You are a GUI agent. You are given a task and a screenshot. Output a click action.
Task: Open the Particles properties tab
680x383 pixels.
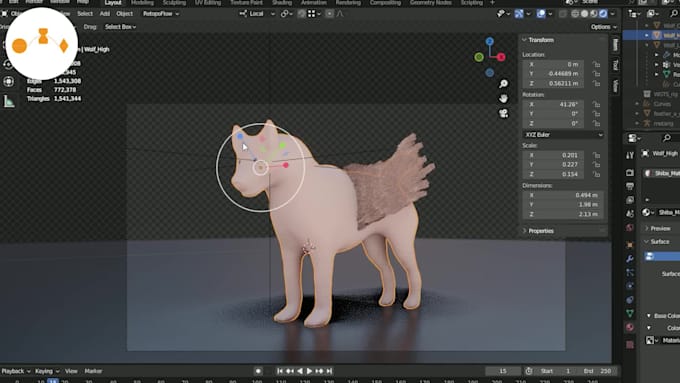630,272
